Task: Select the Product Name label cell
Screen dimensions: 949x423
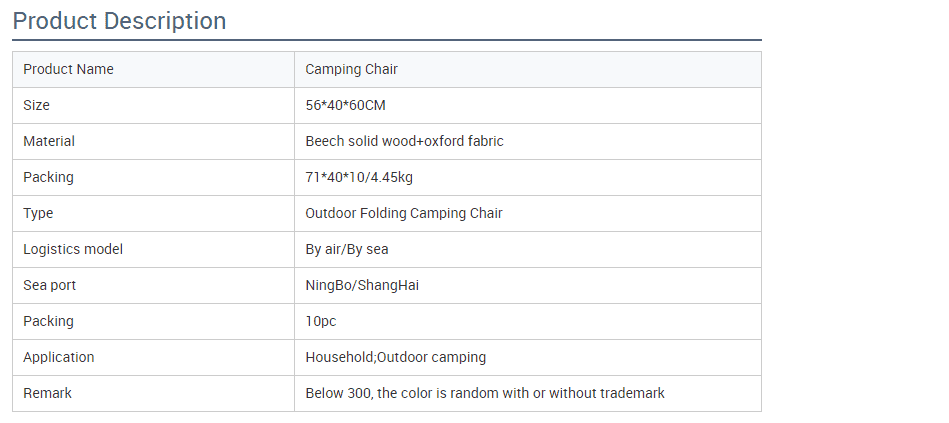Action: tap(154, 70)
